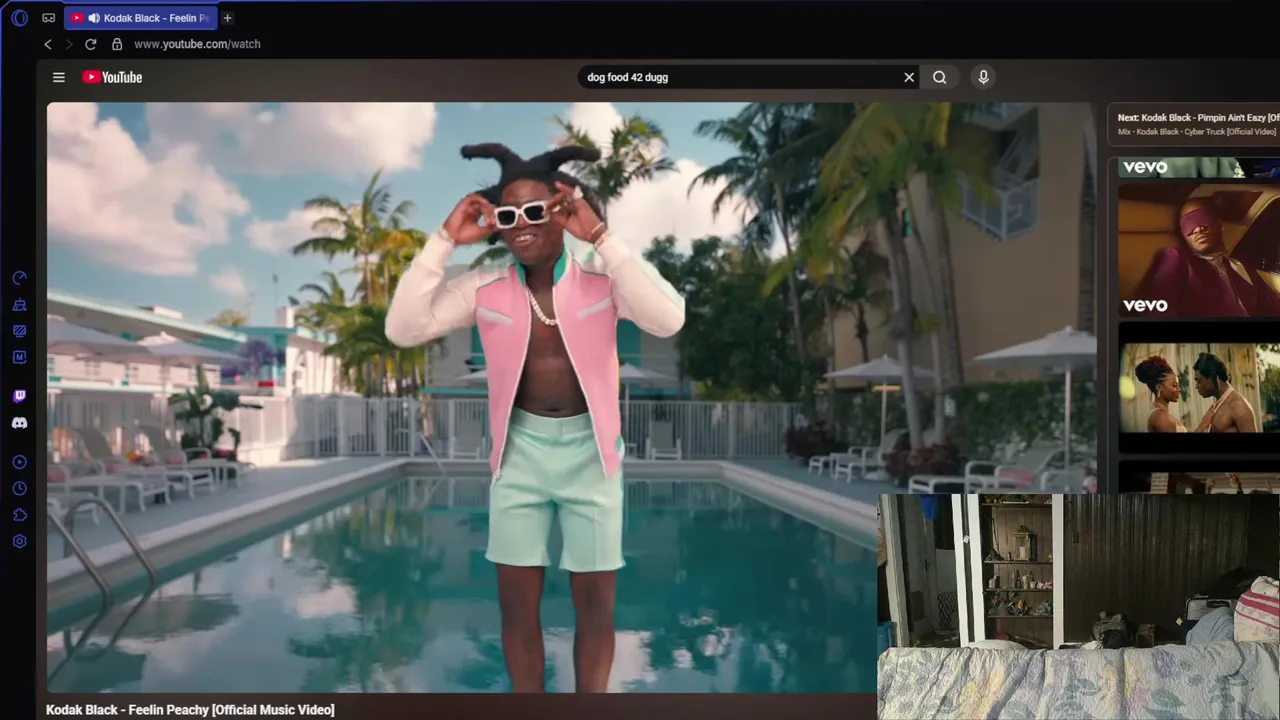
Task: Open first vevo thumbnail in playlist
Action: point(1198,168)
